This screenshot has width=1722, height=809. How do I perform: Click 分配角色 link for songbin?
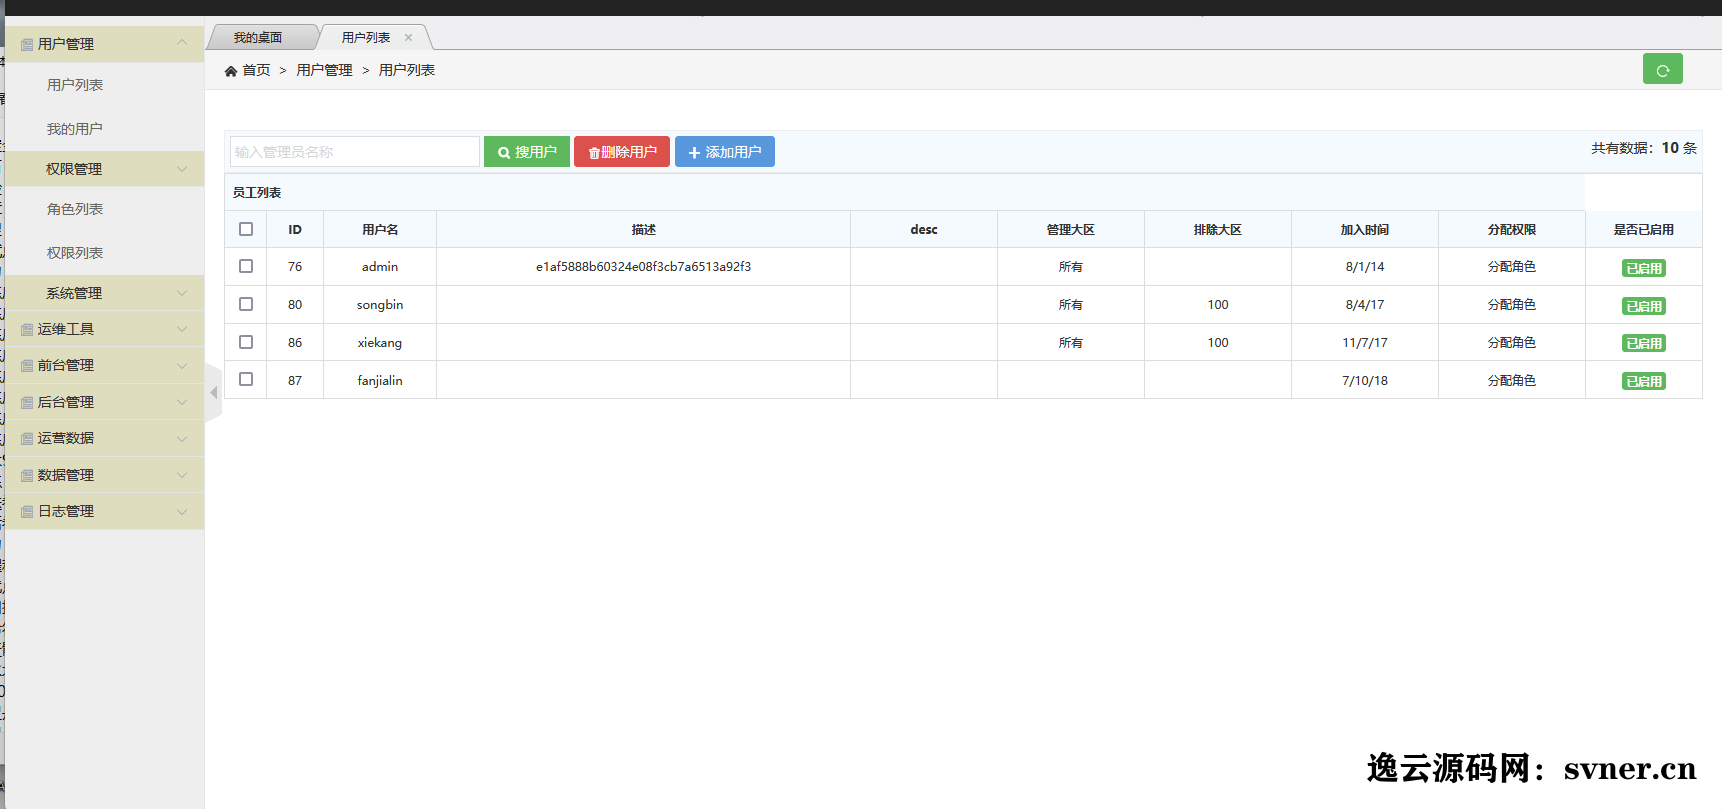pyautogui.click(x=1511, y=305)
